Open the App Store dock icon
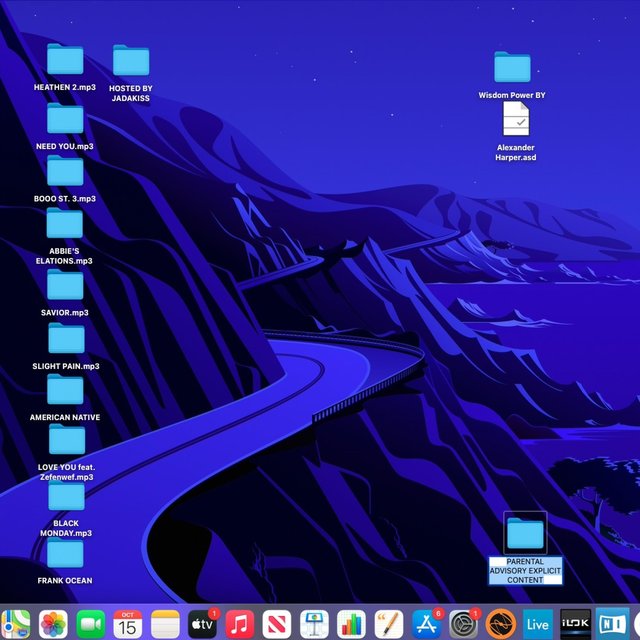This screenshot has height=640, width=640. tap(426, 624)
